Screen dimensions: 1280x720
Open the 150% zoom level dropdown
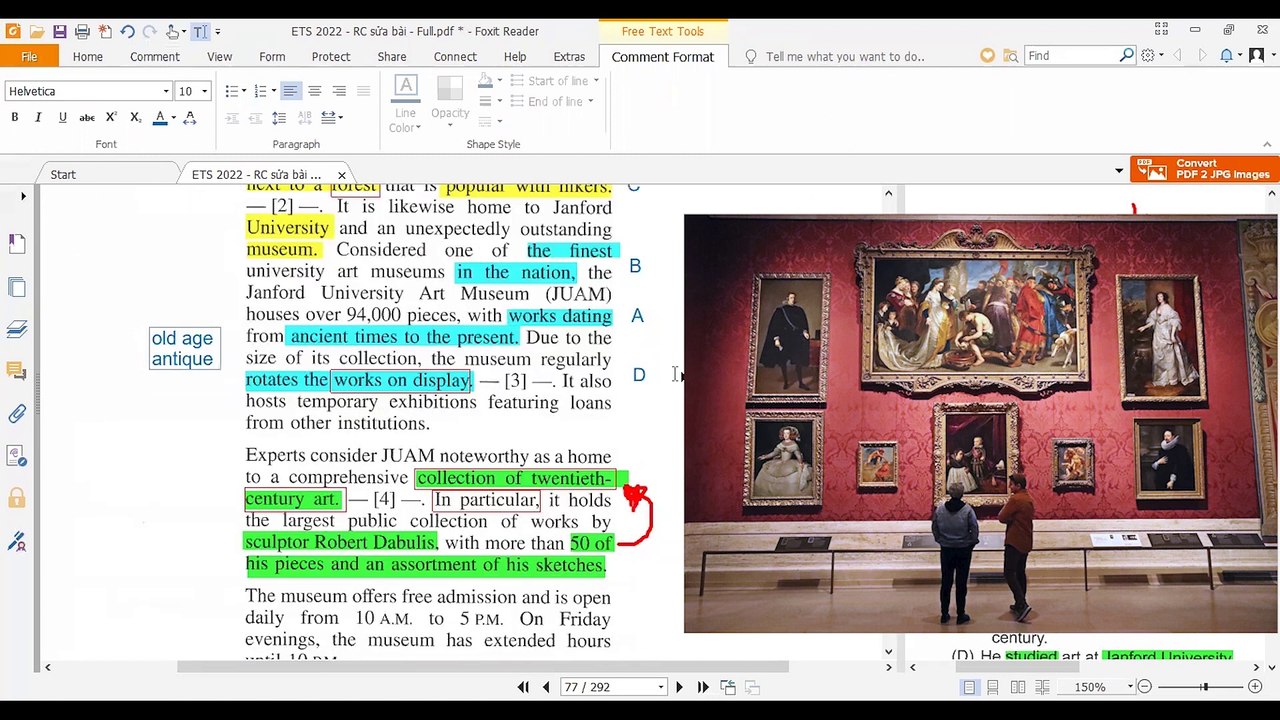(1130, 687)
